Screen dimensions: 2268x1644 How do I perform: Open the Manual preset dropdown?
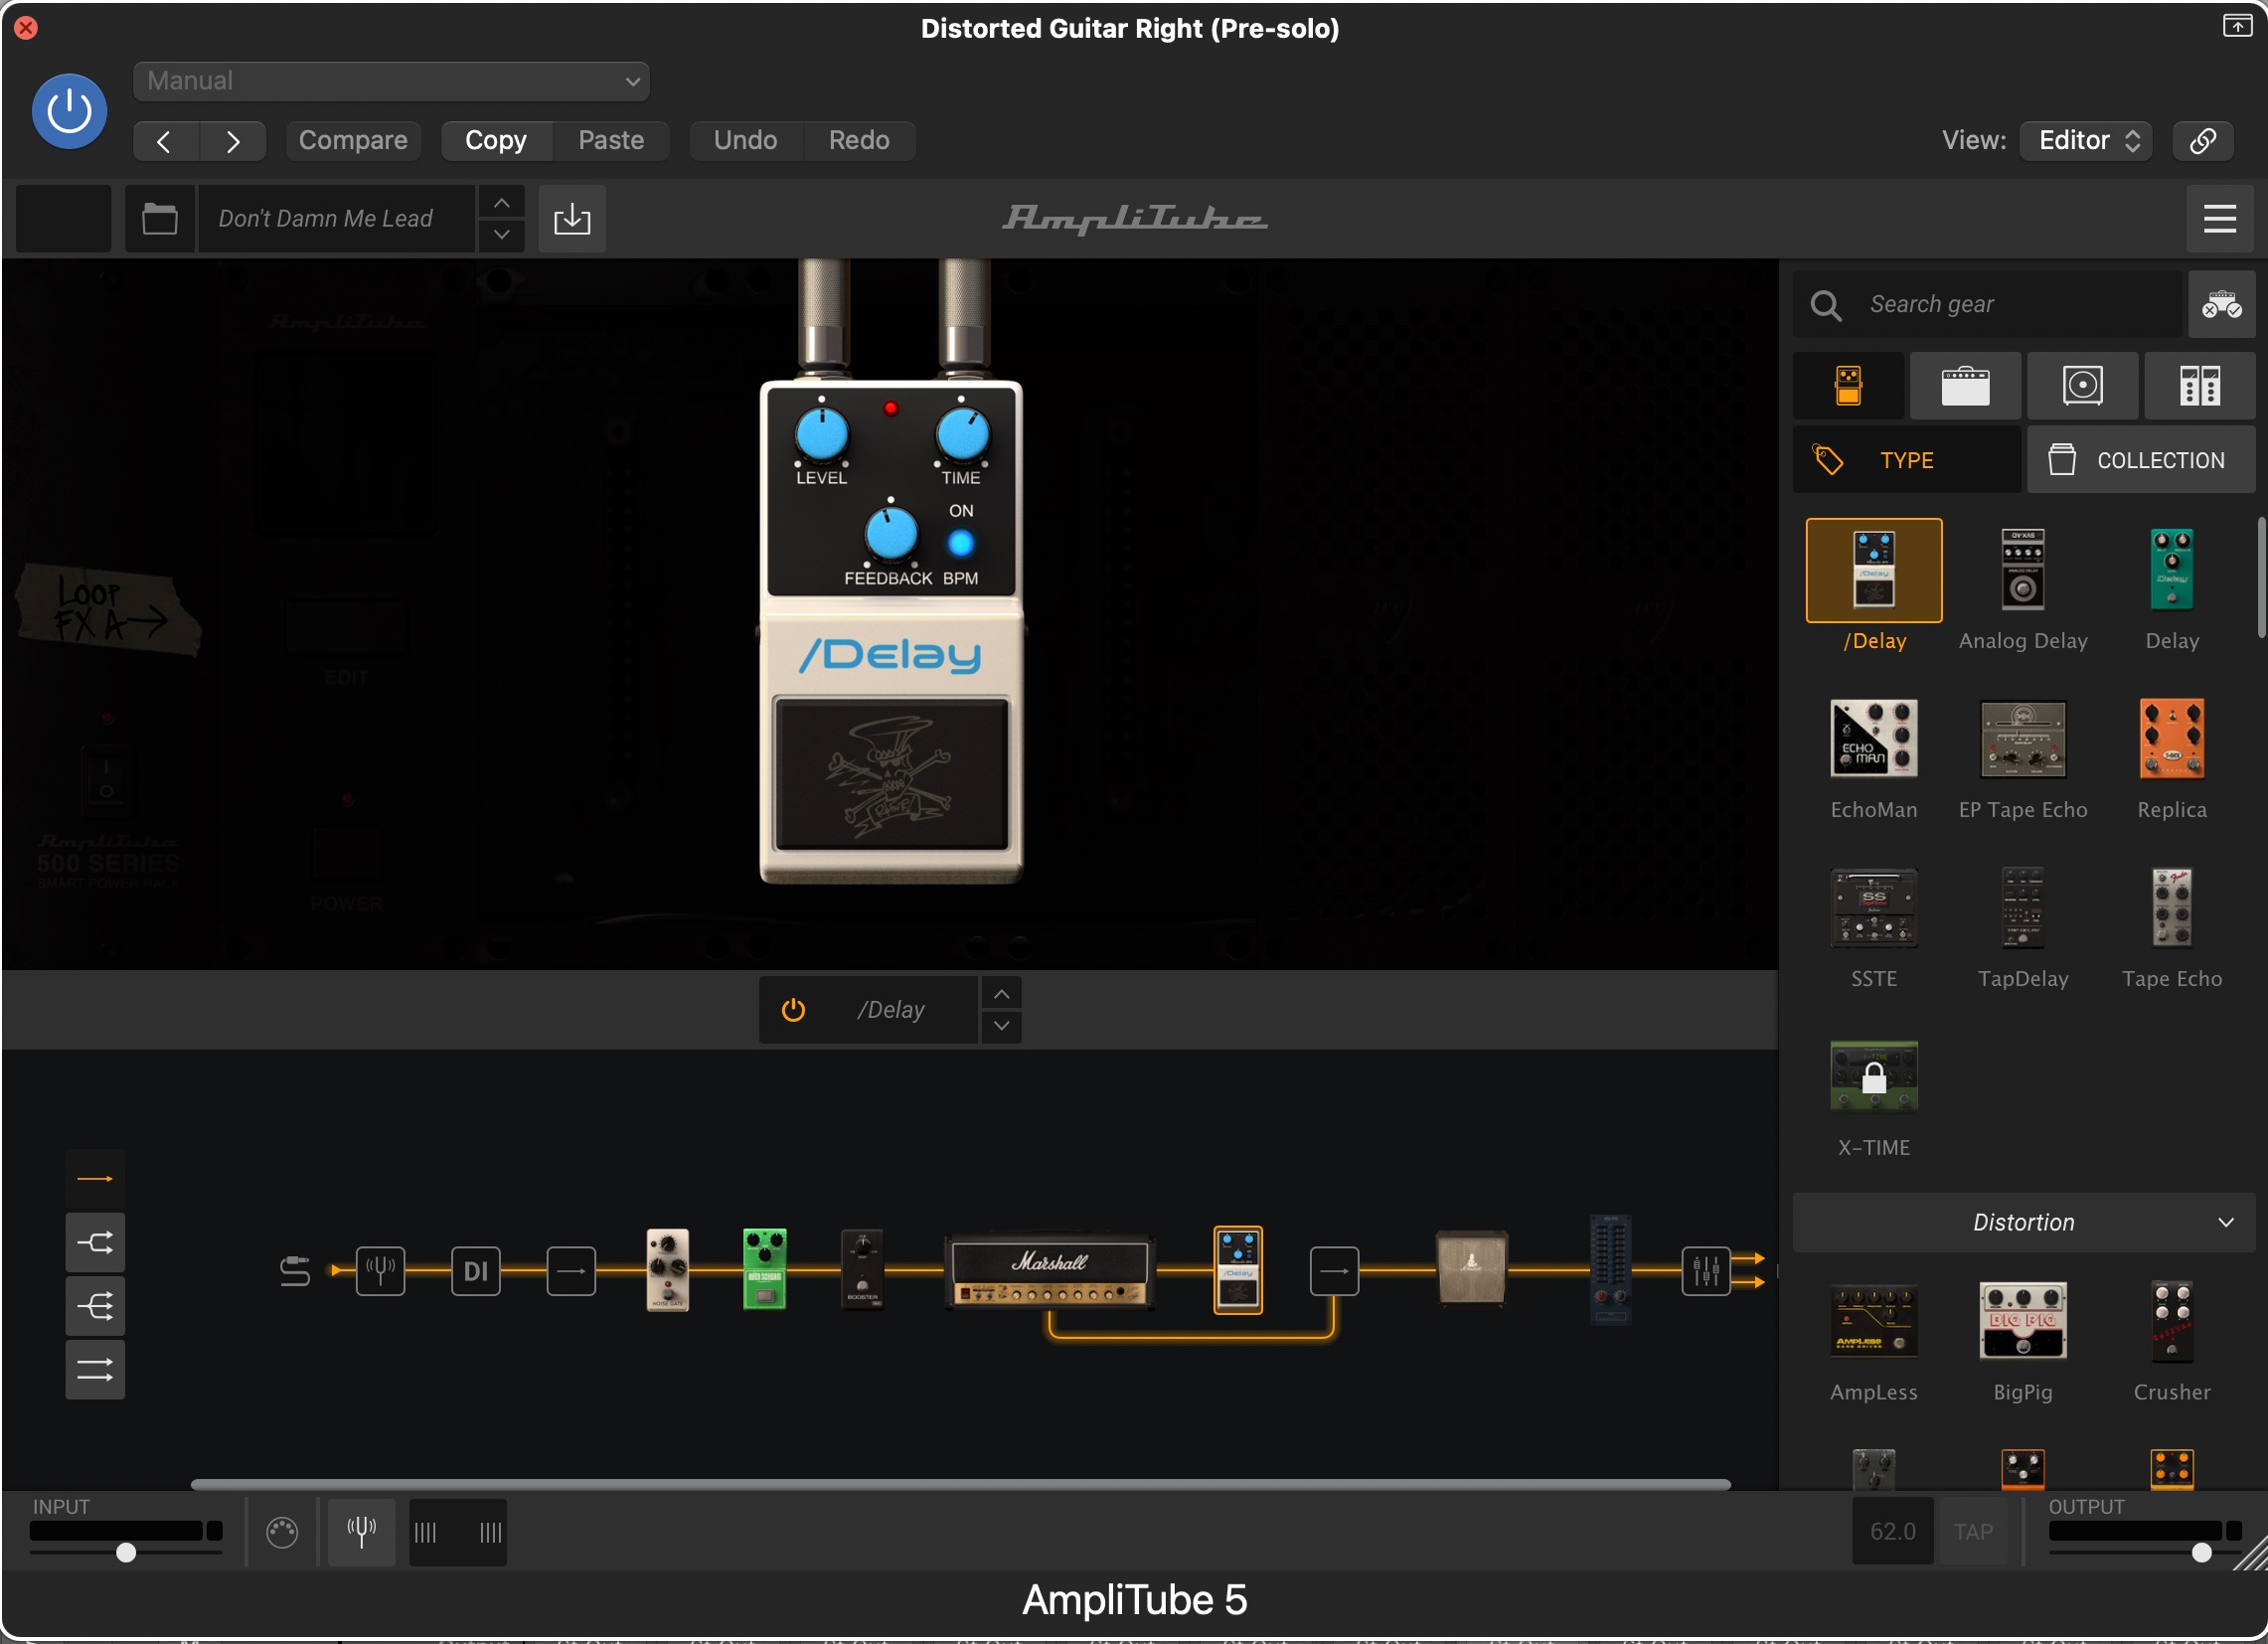pos(391,81)
